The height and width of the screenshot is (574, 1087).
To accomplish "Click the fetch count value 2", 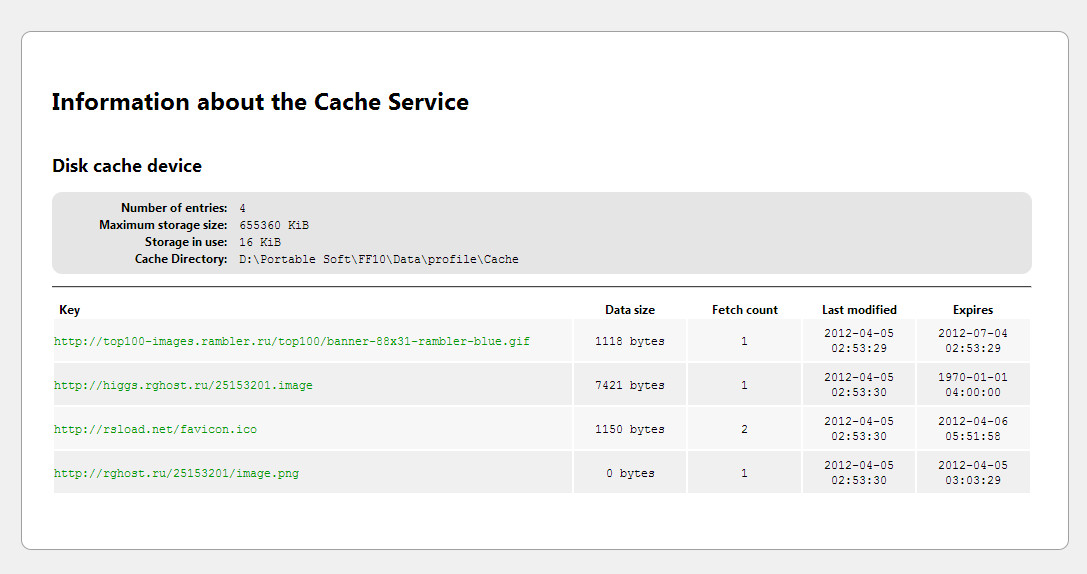I will tap(745, 430).
